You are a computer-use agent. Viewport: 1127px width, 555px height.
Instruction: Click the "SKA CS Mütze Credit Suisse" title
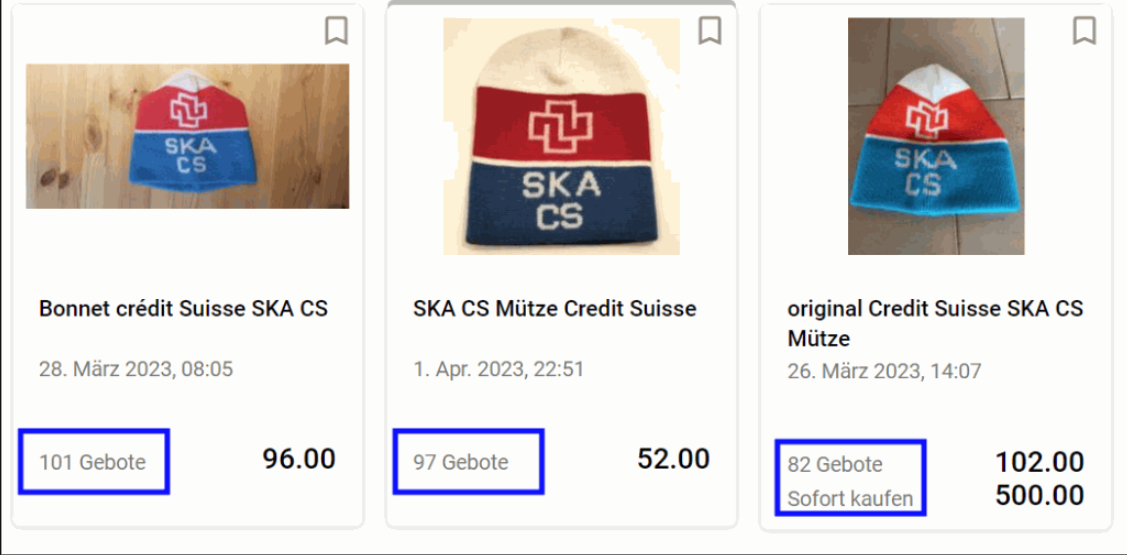click(x=554, y=309)
